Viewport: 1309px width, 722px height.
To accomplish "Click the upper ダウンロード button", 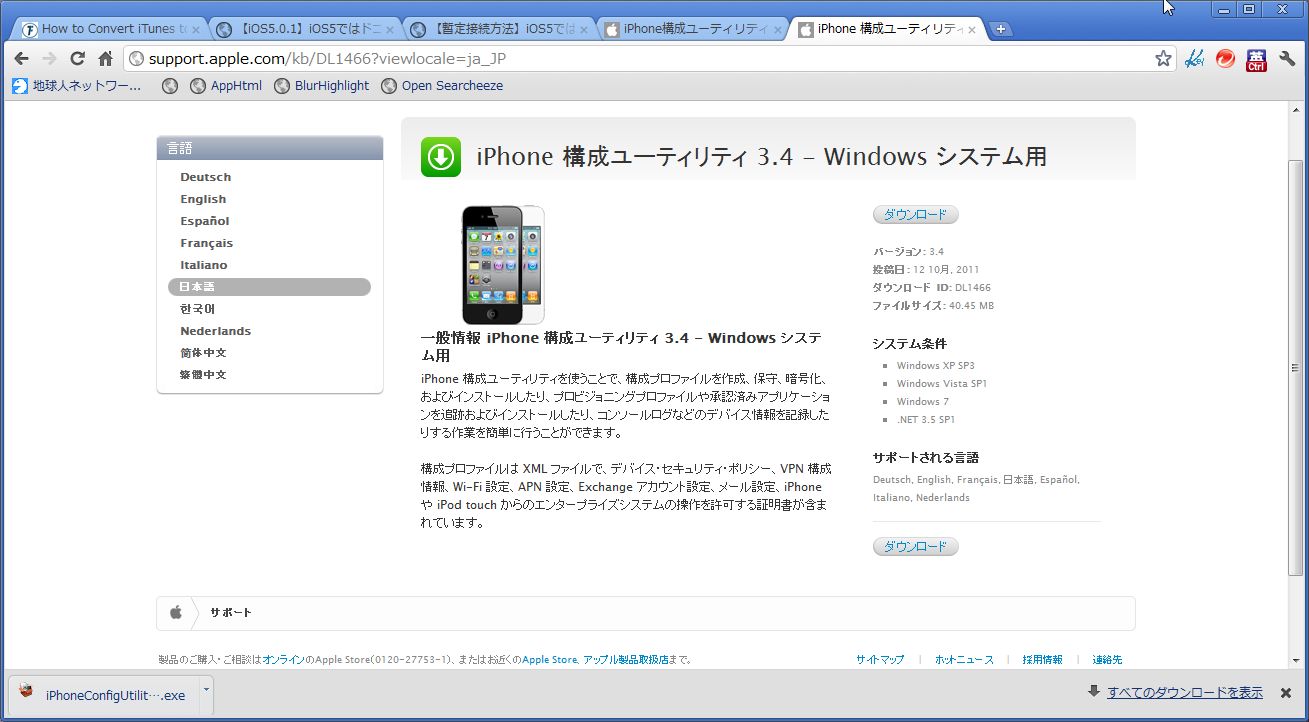I will click(x=915, y=215).
